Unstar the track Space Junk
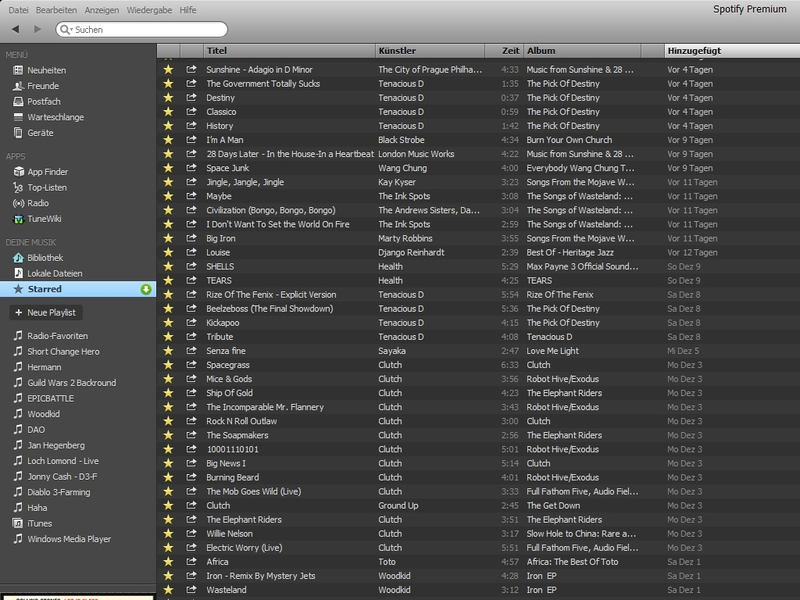This screenshot has height=600, width=800. pyautogui.click(x=168, y=168)
